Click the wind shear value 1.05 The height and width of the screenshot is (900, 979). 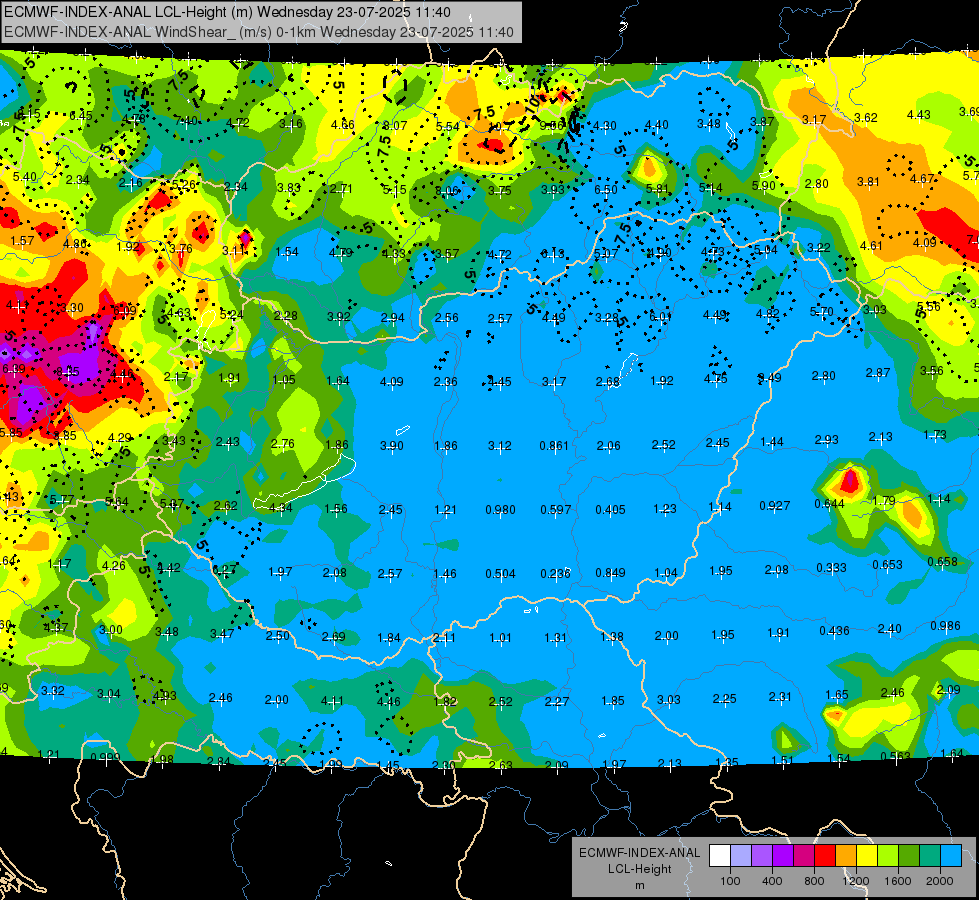[284, 380]
